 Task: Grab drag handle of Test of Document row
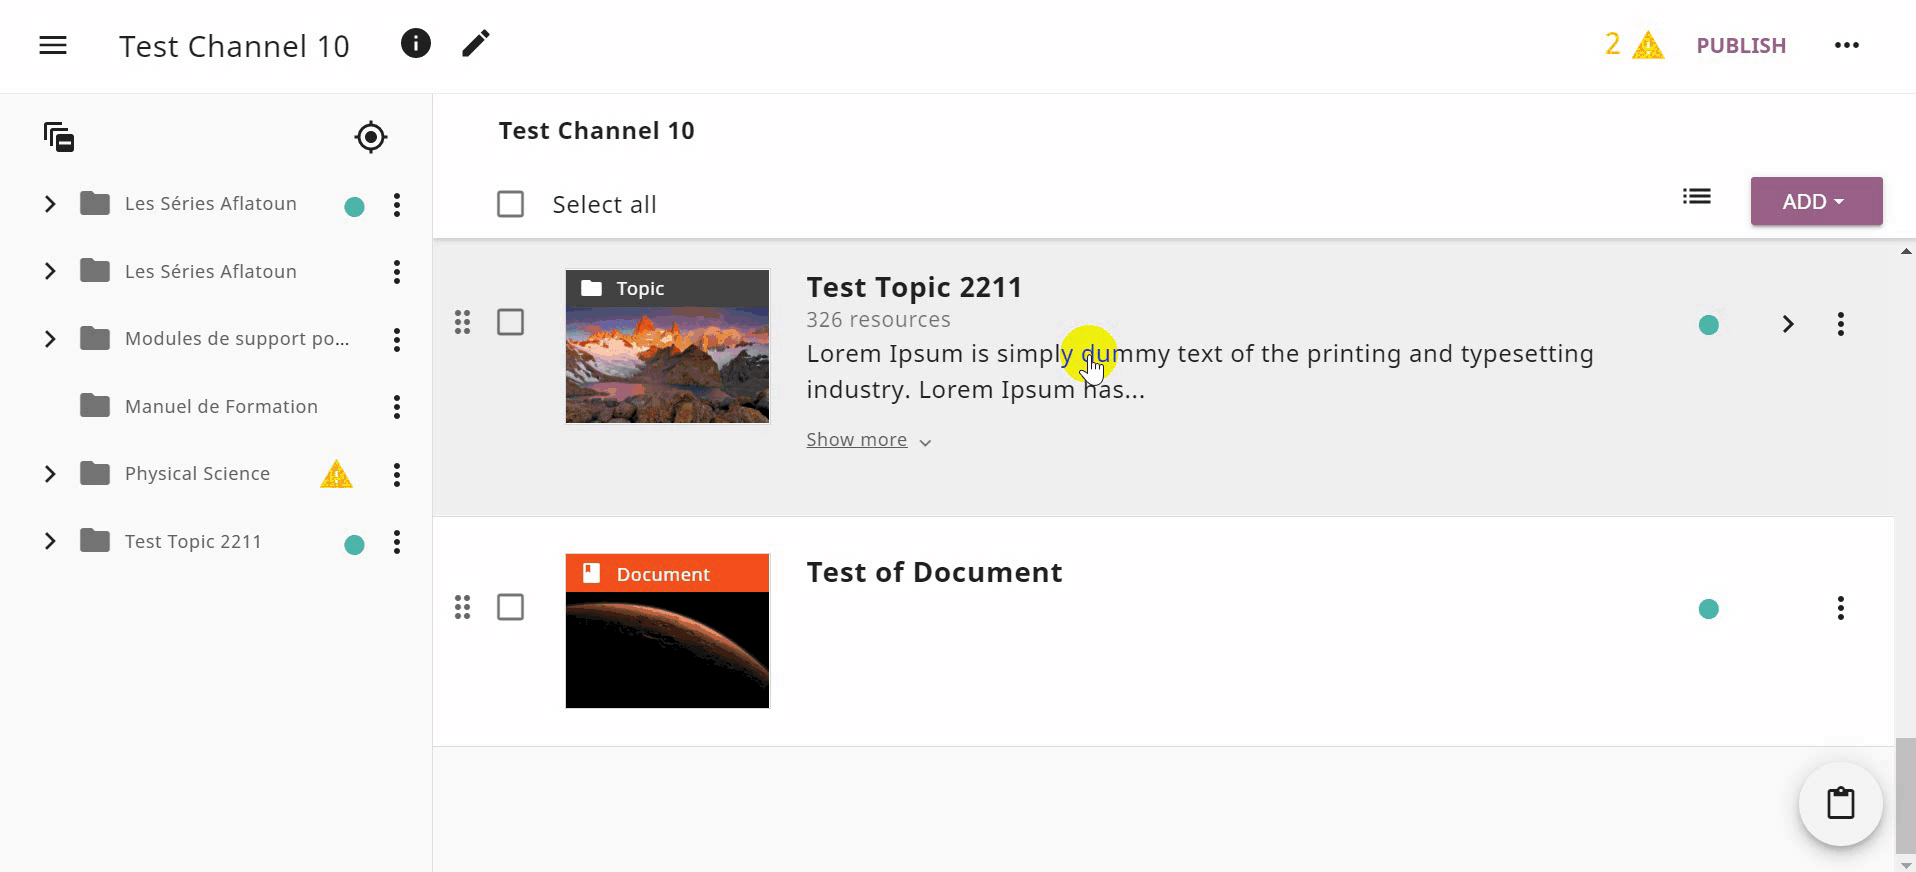[462, 607]
